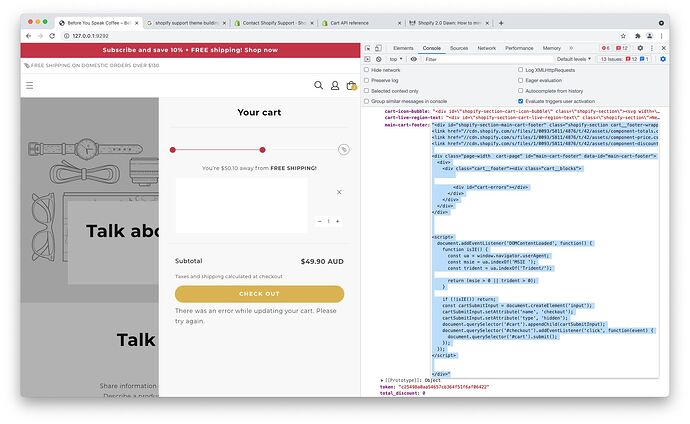Click the main-cart-footer key in console
Image resolution: width=690 pixels, height=424 pixels.
(407, 125)
